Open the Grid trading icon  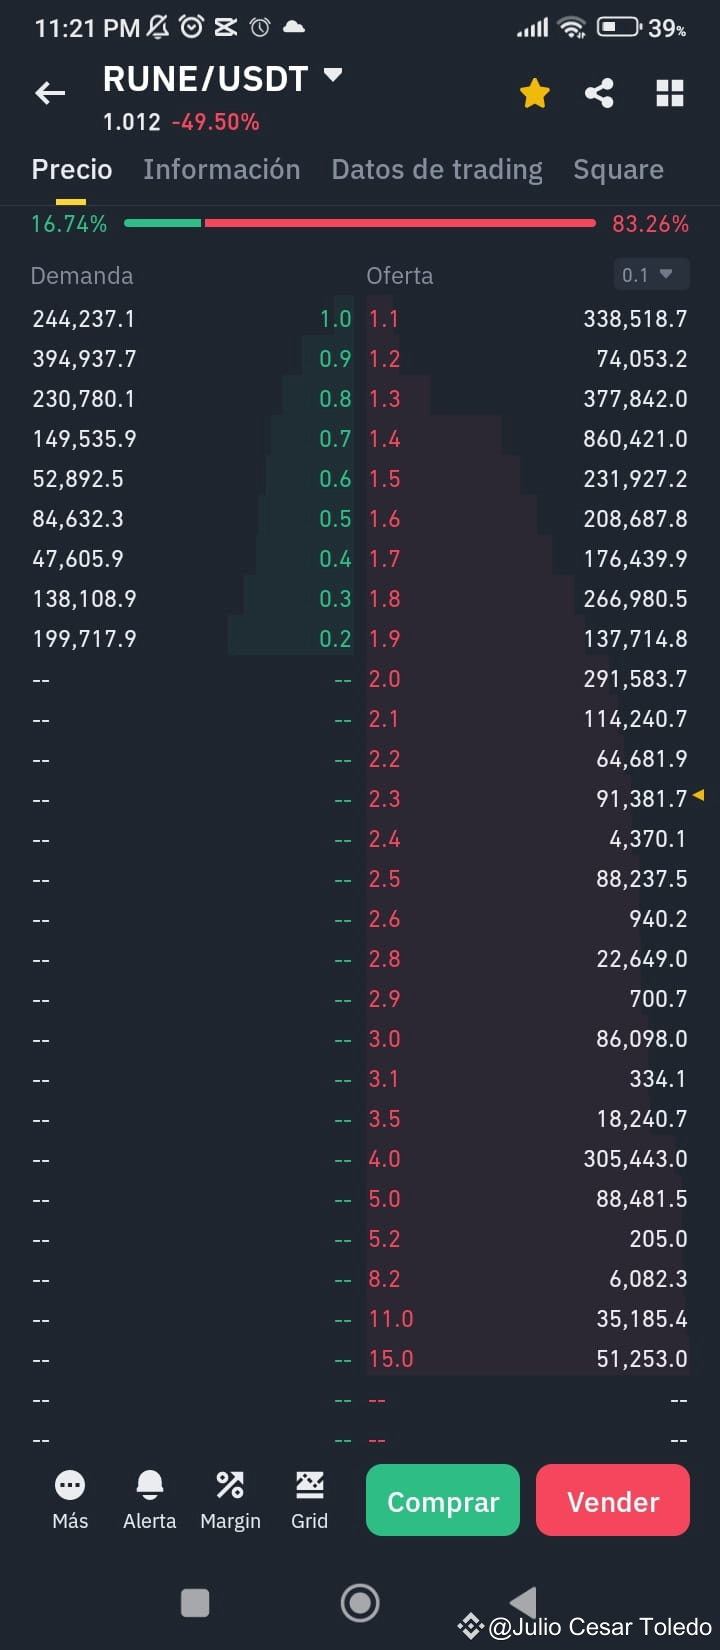pyautogui.click(x=310, y=1486)
